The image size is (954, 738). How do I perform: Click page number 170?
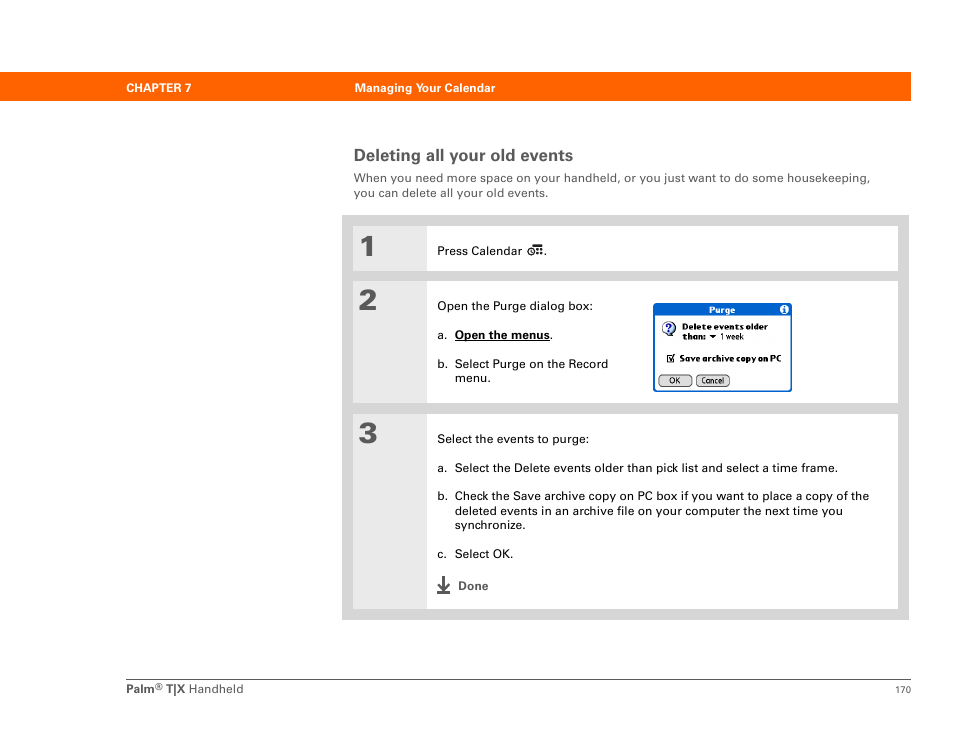pos(903,689)
